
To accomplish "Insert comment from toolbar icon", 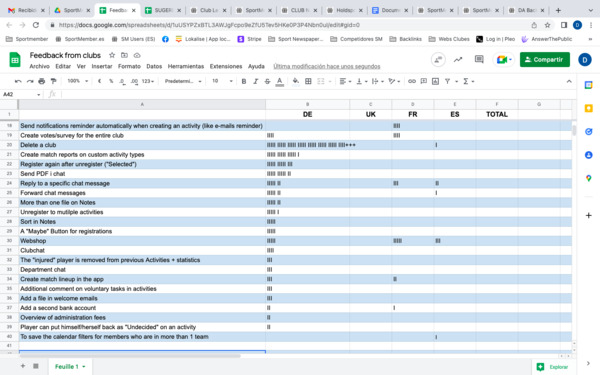I will tap(424, 81).
